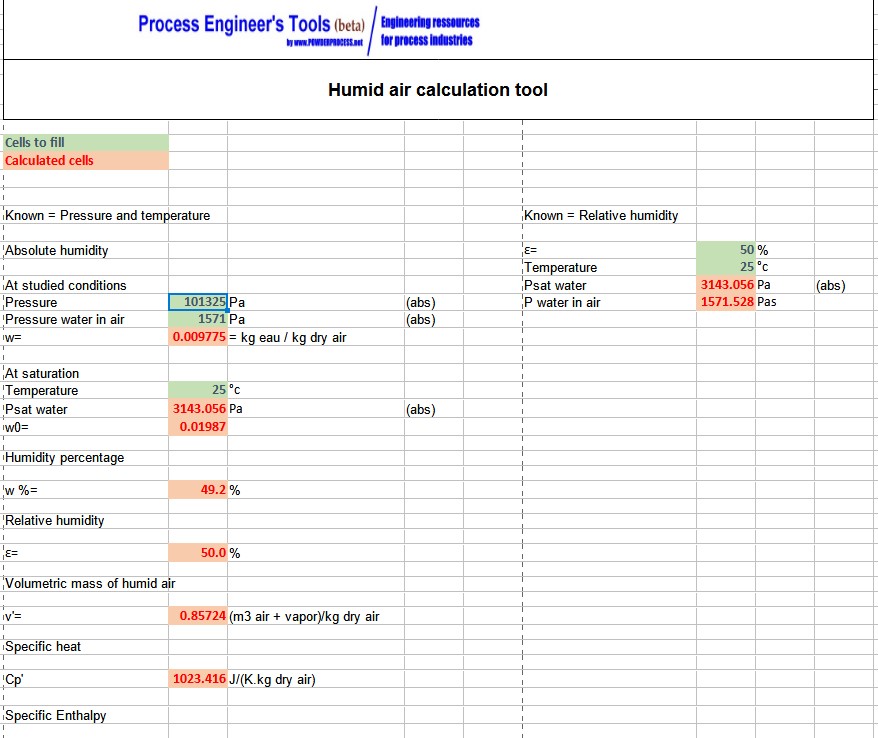This screenshot has height=738, width=878.
Task: Select the w0= 0.01987 cell
Action: click(x=200, y=427)
